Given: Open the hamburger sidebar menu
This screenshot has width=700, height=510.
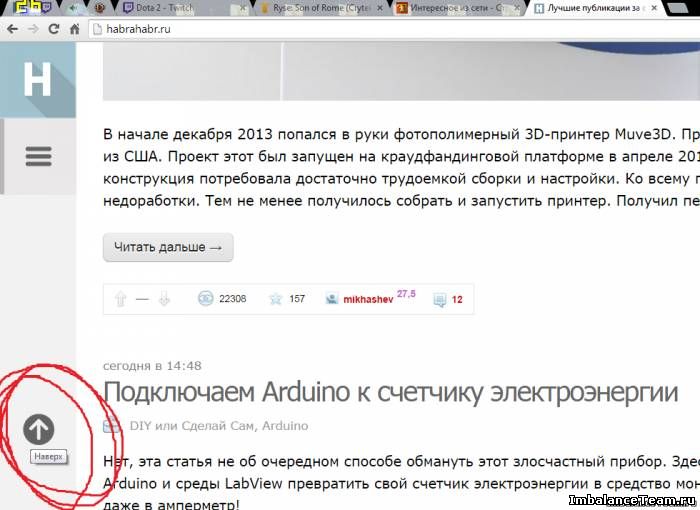Looking at the screenshot, I should (x=38, y=156).
